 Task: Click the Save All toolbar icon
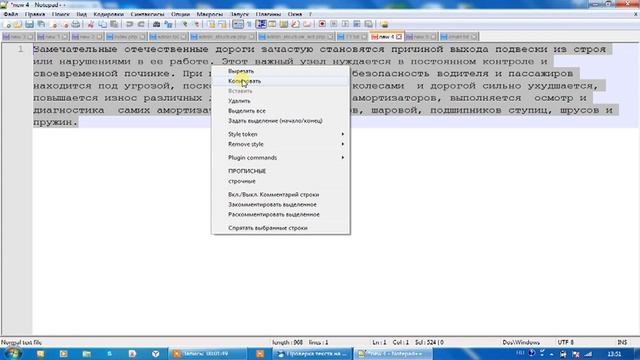[x=41, y=24]
